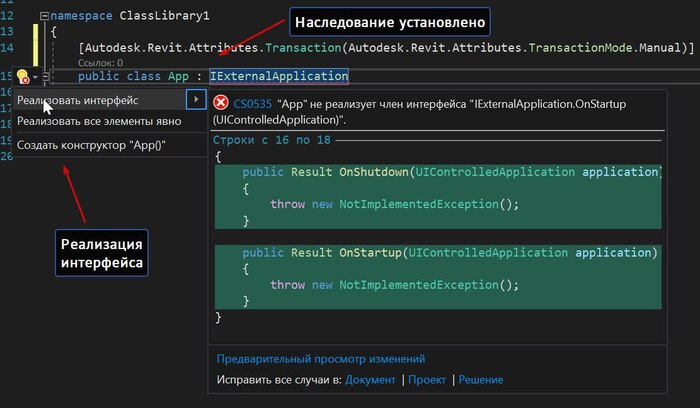Click 'Ссылок: 0' CodeLens reference count
This screenshot has width=700, height=408.
click(x=100, y=63)
